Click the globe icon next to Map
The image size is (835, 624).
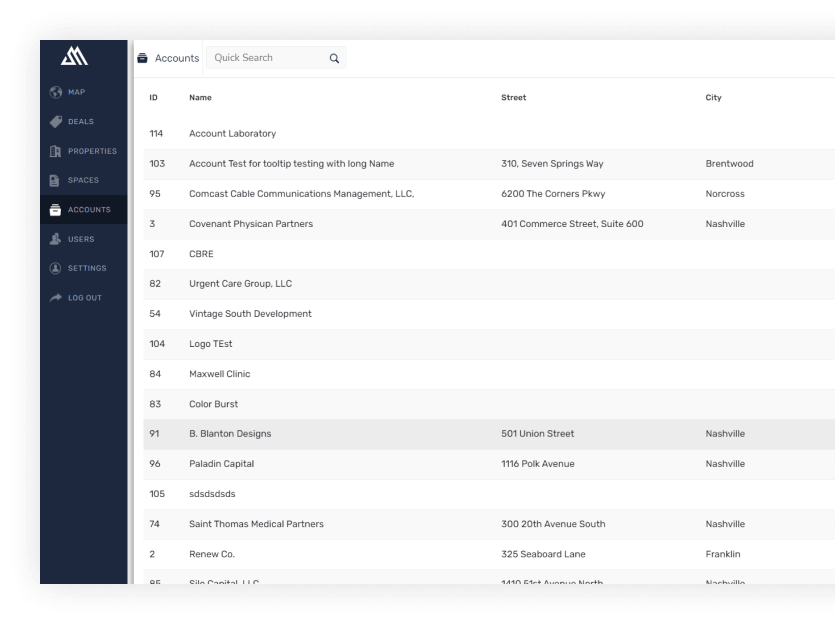(x=56, y=93)
